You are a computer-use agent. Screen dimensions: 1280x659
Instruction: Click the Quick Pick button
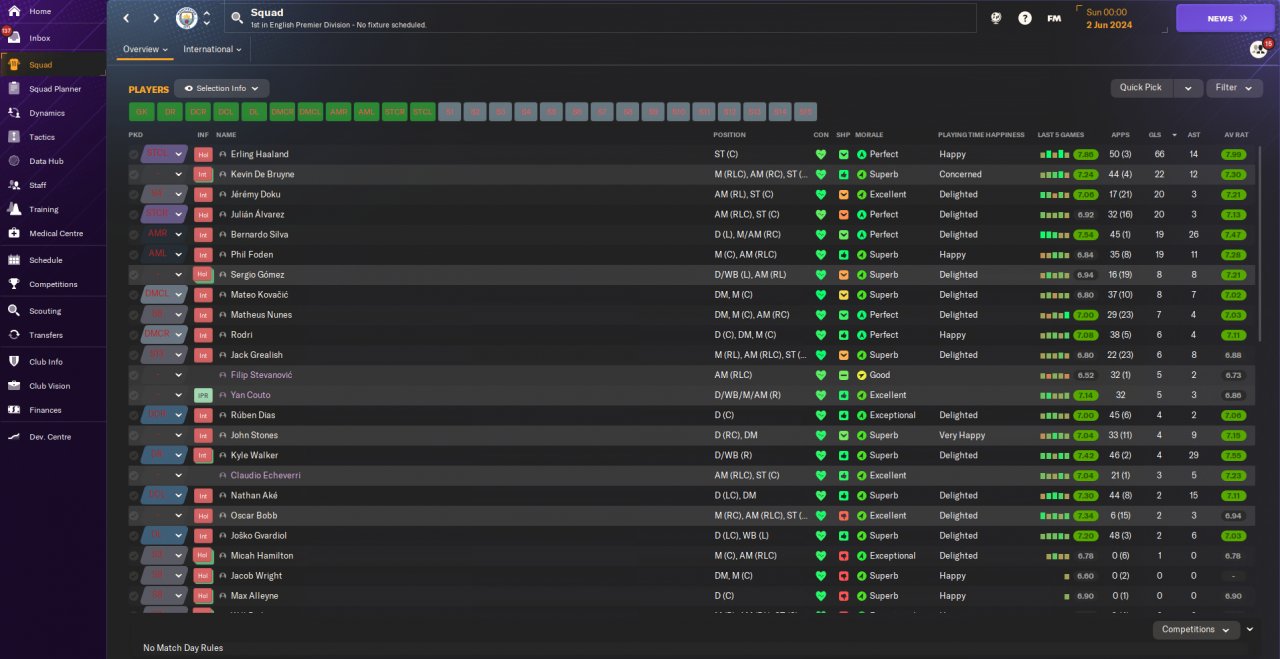point(1141,88)
